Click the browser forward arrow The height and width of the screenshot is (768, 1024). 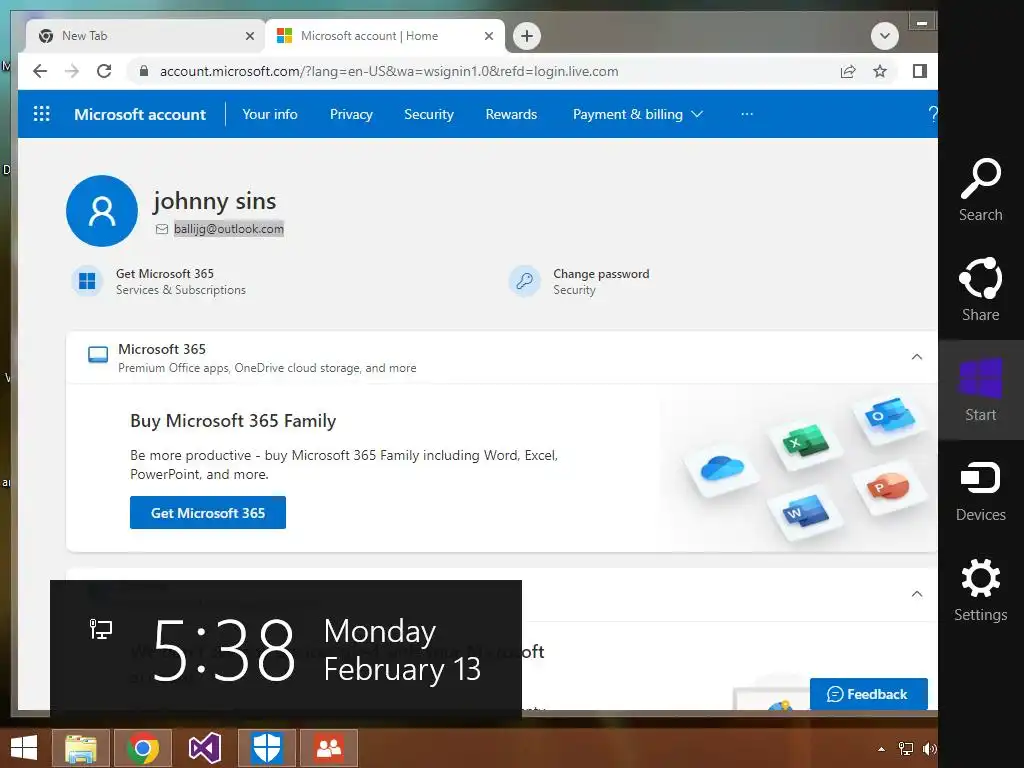pos(72,71)
